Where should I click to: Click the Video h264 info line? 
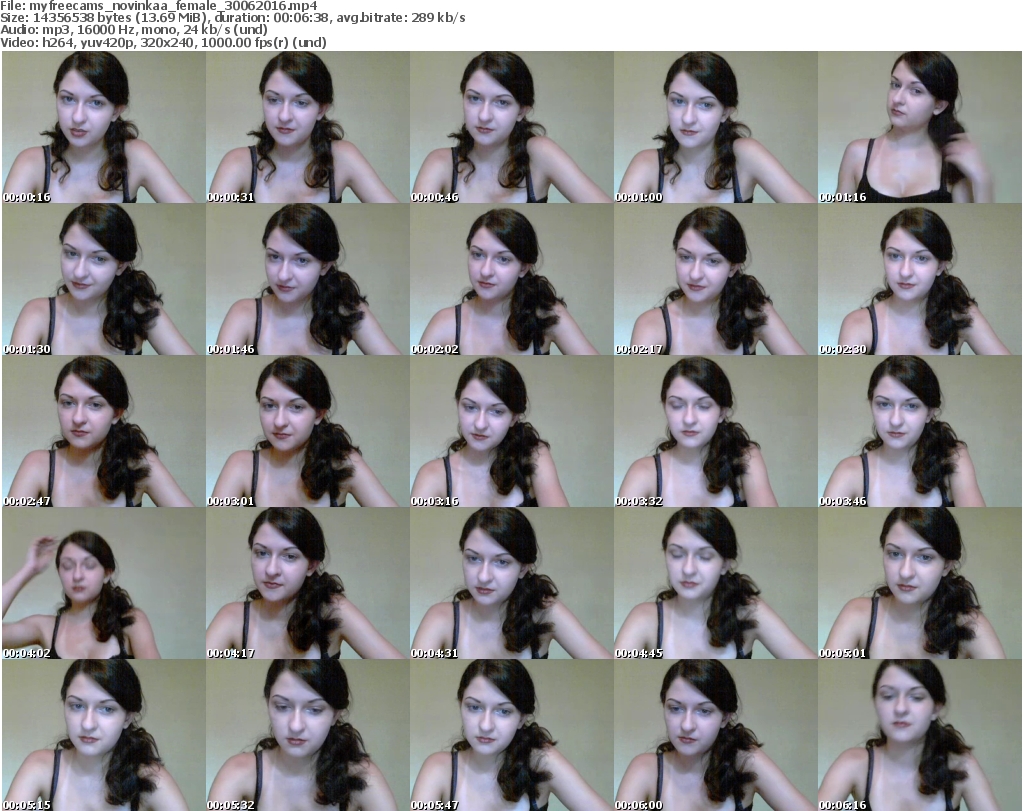pos(163,42)
